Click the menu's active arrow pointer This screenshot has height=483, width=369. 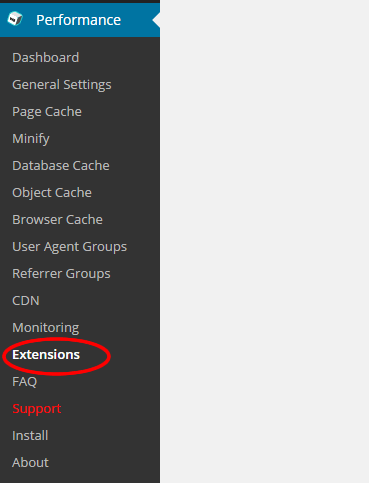point(156,20)
